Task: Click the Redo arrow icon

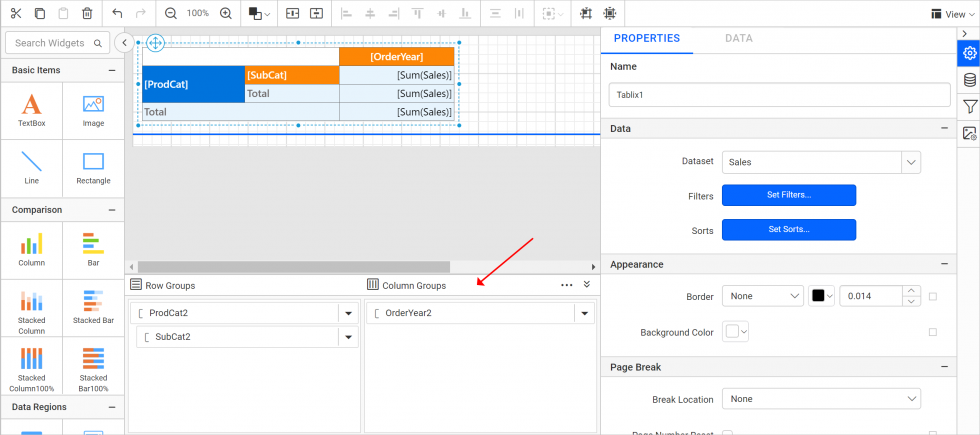Action: click(x=141, y=13)
